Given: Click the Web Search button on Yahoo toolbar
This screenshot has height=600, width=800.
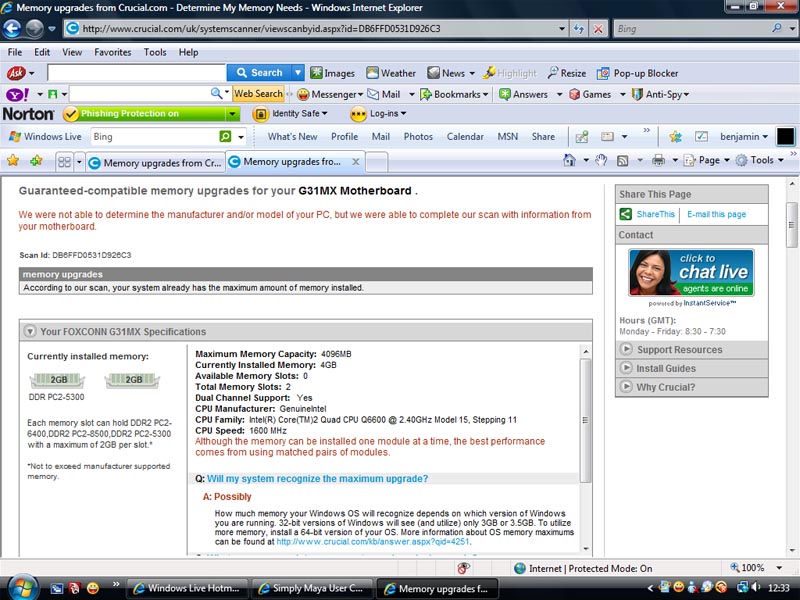Looking at the screenshot, I should click(x=258, y=94).
